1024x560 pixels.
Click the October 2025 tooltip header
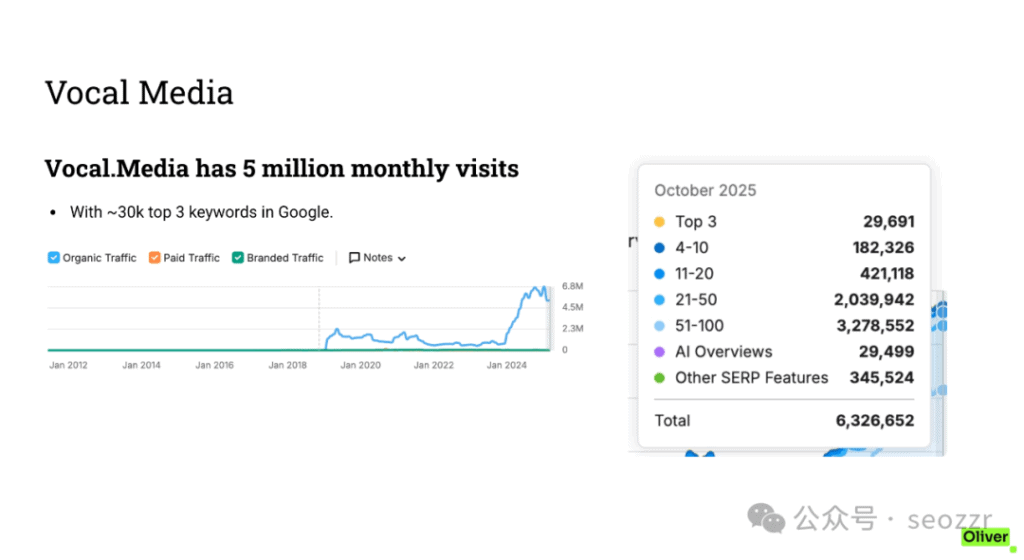[705, 190]
